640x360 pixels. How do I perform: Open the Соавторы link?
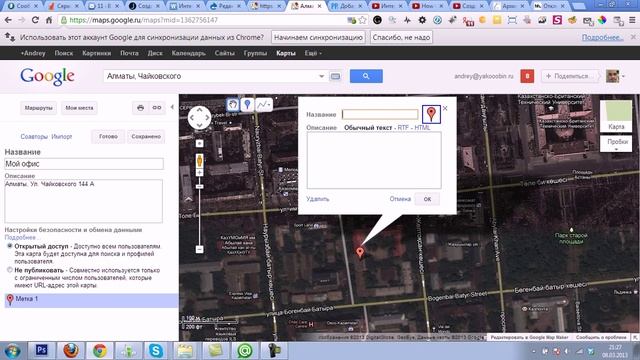(34, 136)
